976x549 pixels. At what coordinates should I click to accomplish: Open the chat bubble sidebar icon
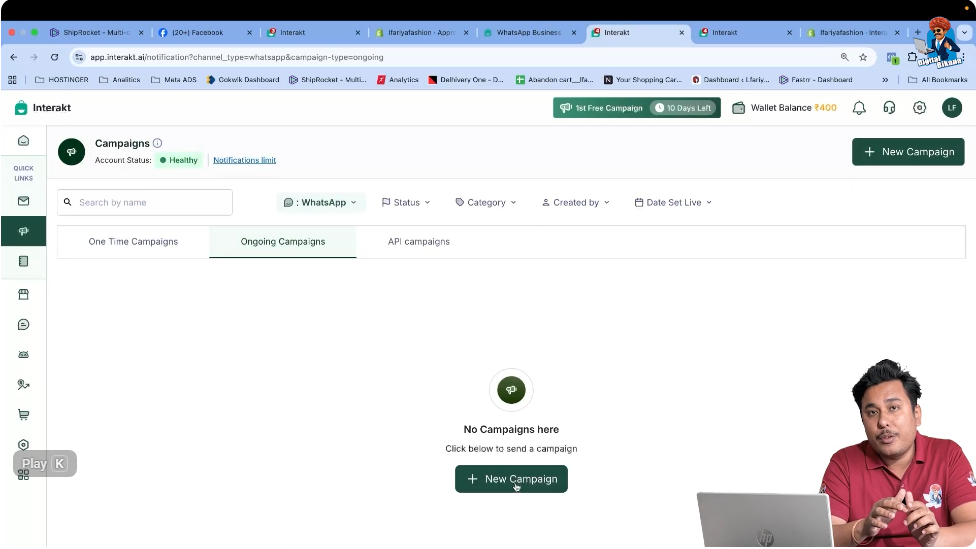(x=23, y=325)
